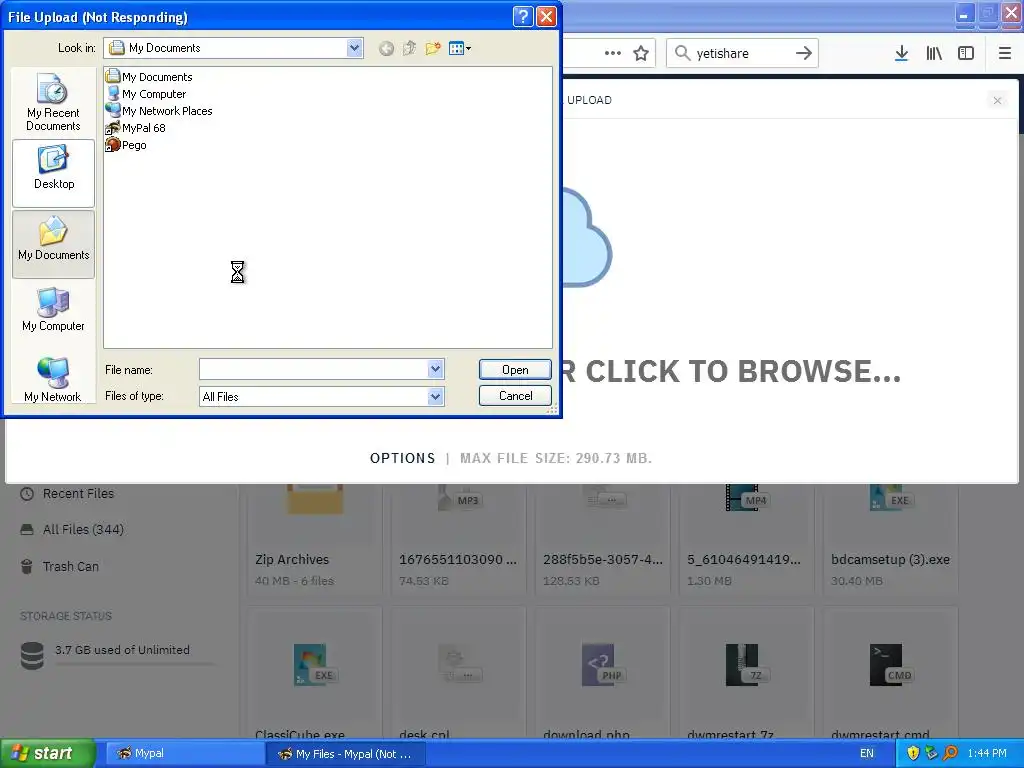Click the search go arrow
The image size is (1024, 768).
(x=804, y=54)
